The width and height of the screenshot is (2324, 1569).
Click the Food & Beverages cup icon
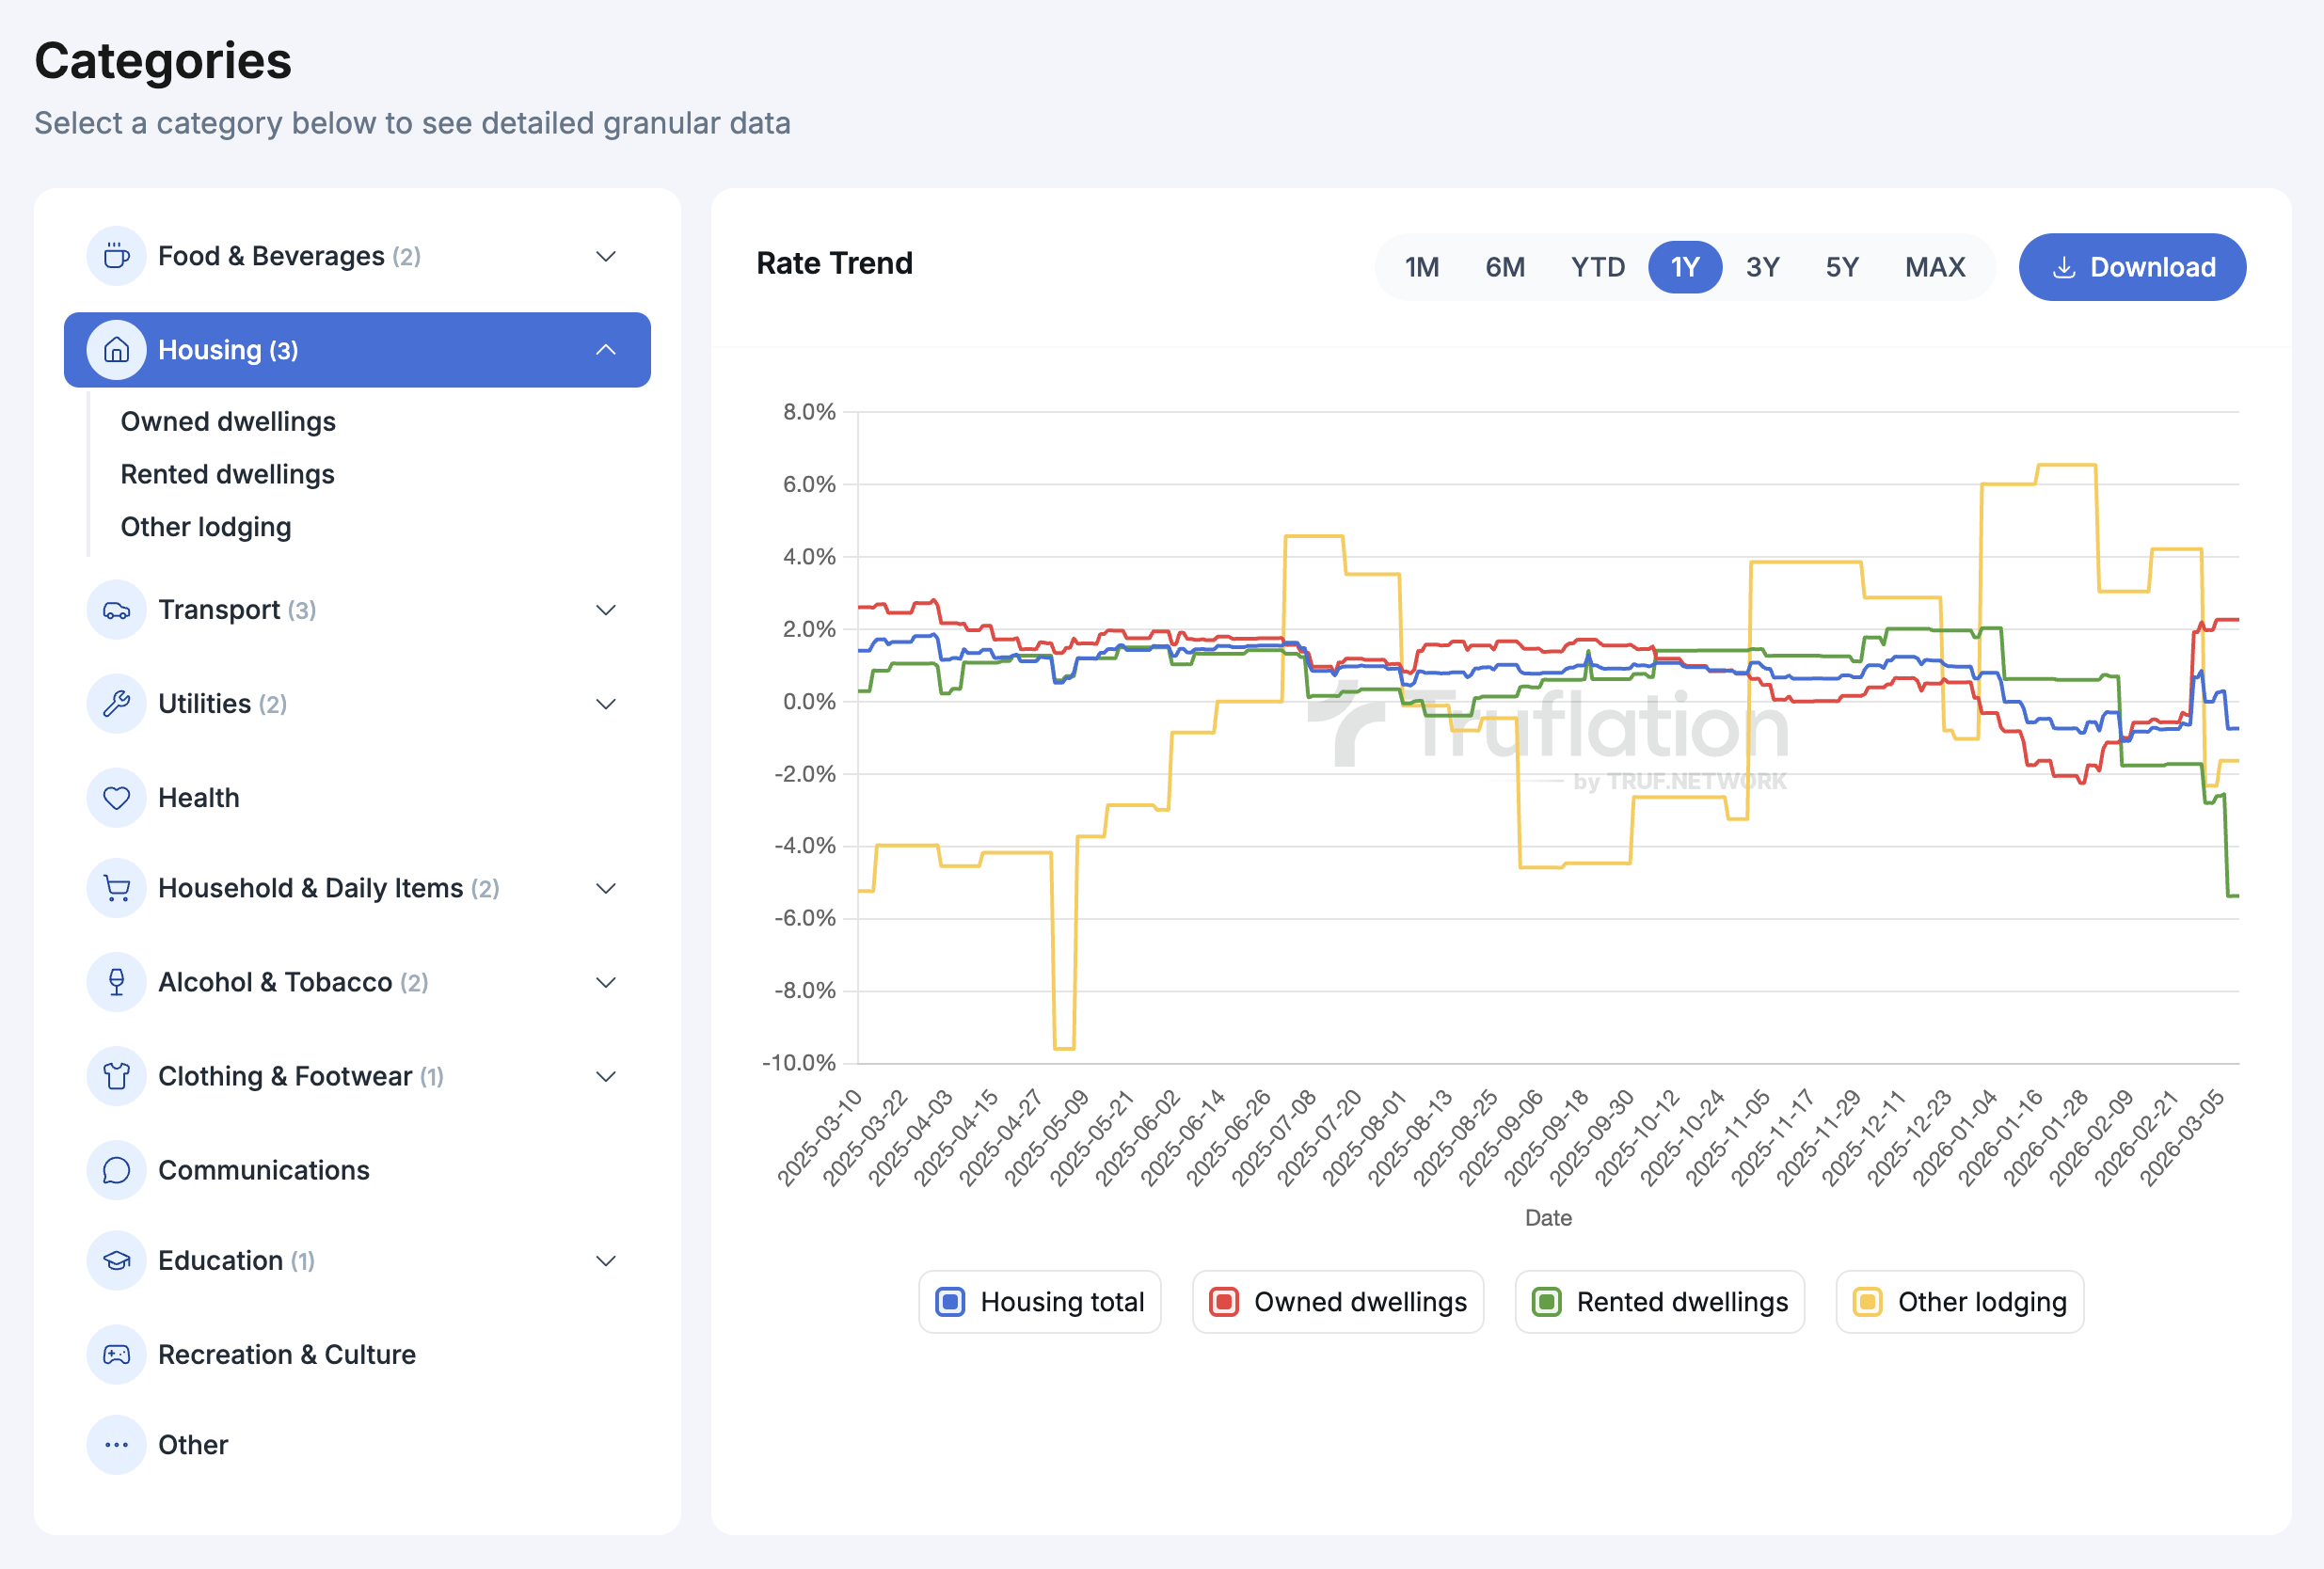point(116,256)
